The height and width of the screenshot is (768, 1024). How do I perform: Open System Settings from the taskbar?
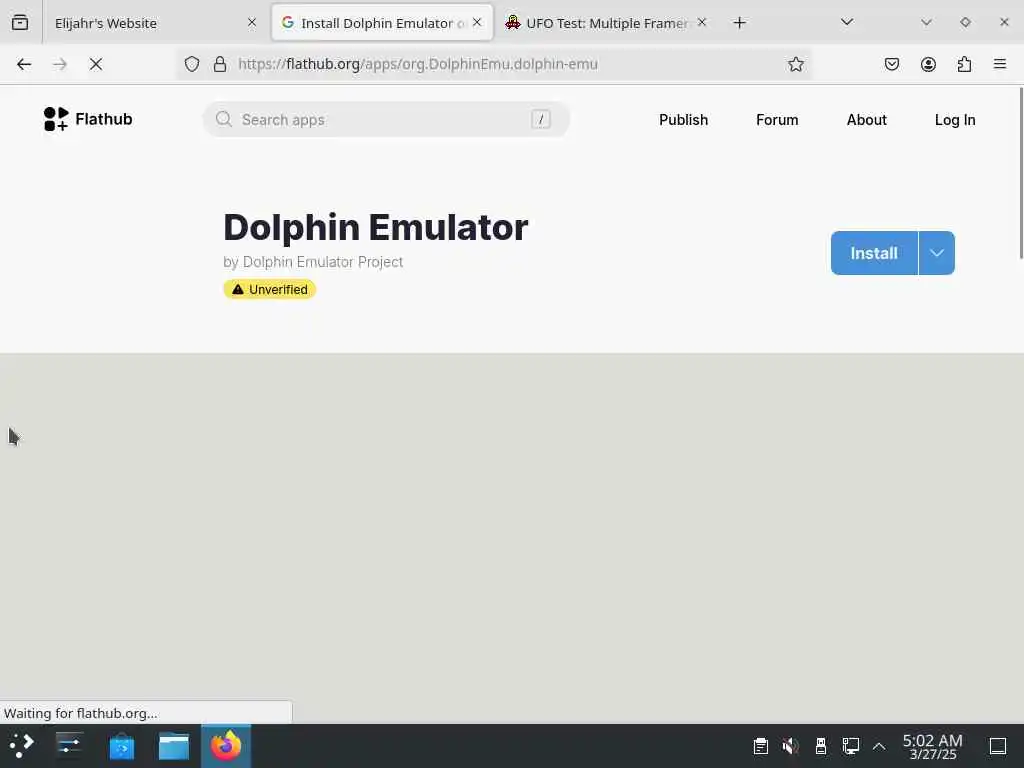pyautogui.click(x=69, y=746)
